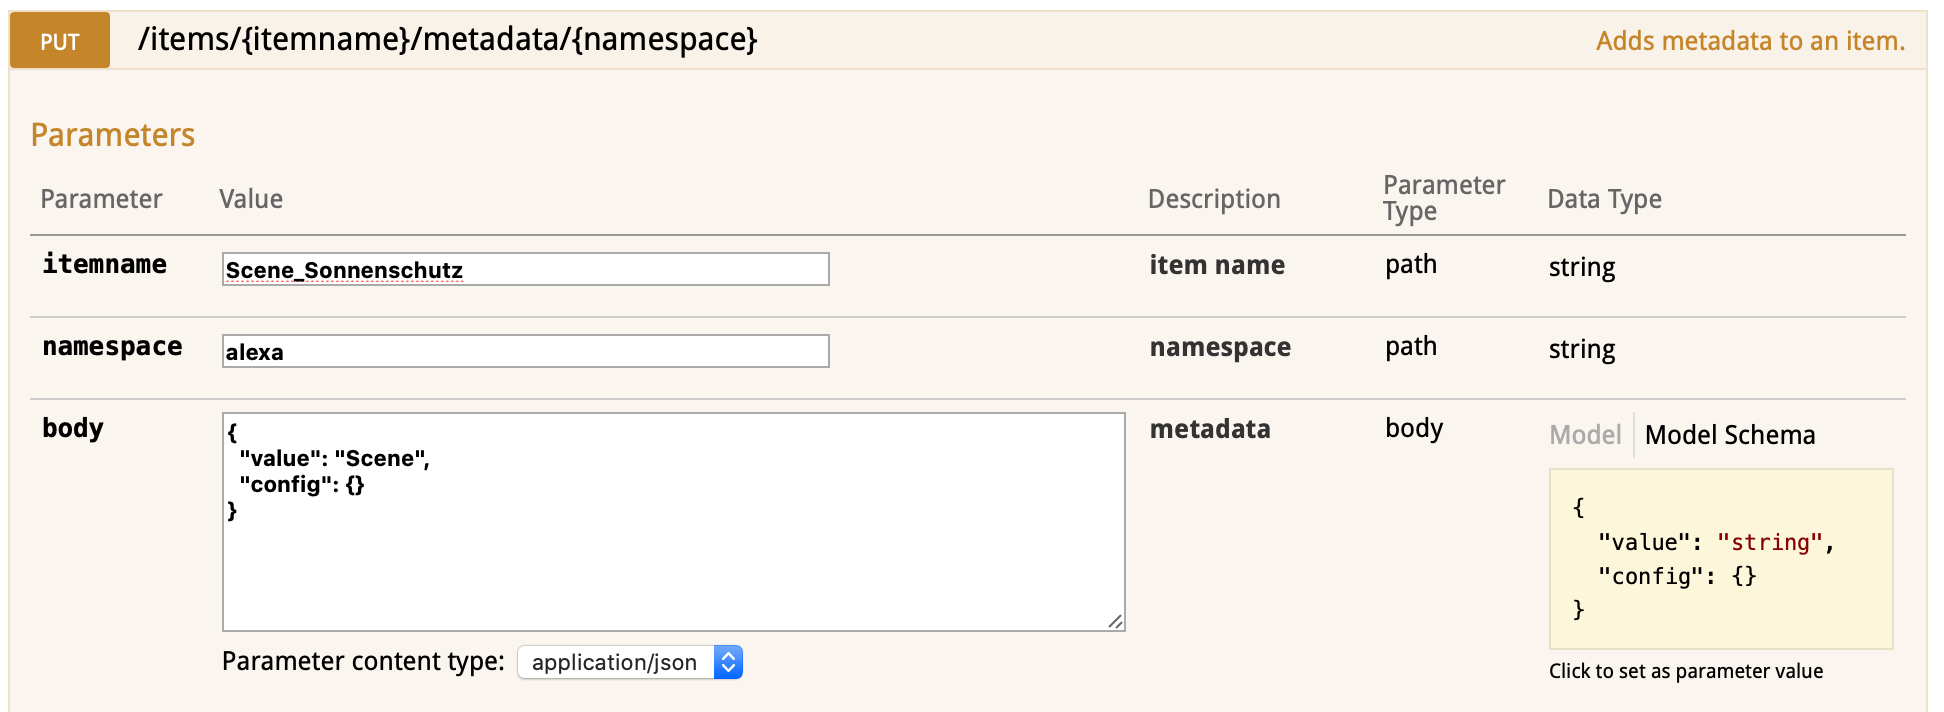
Task: Click the PUT method badge
Action: [60, 41]
